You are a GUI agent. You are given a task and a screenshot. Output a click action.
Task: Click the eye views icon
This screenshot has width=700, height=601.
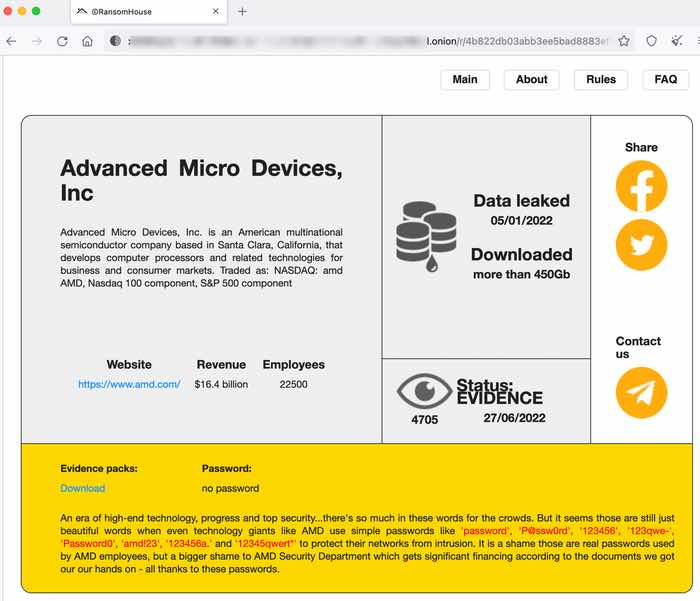[x=425, y=391]
